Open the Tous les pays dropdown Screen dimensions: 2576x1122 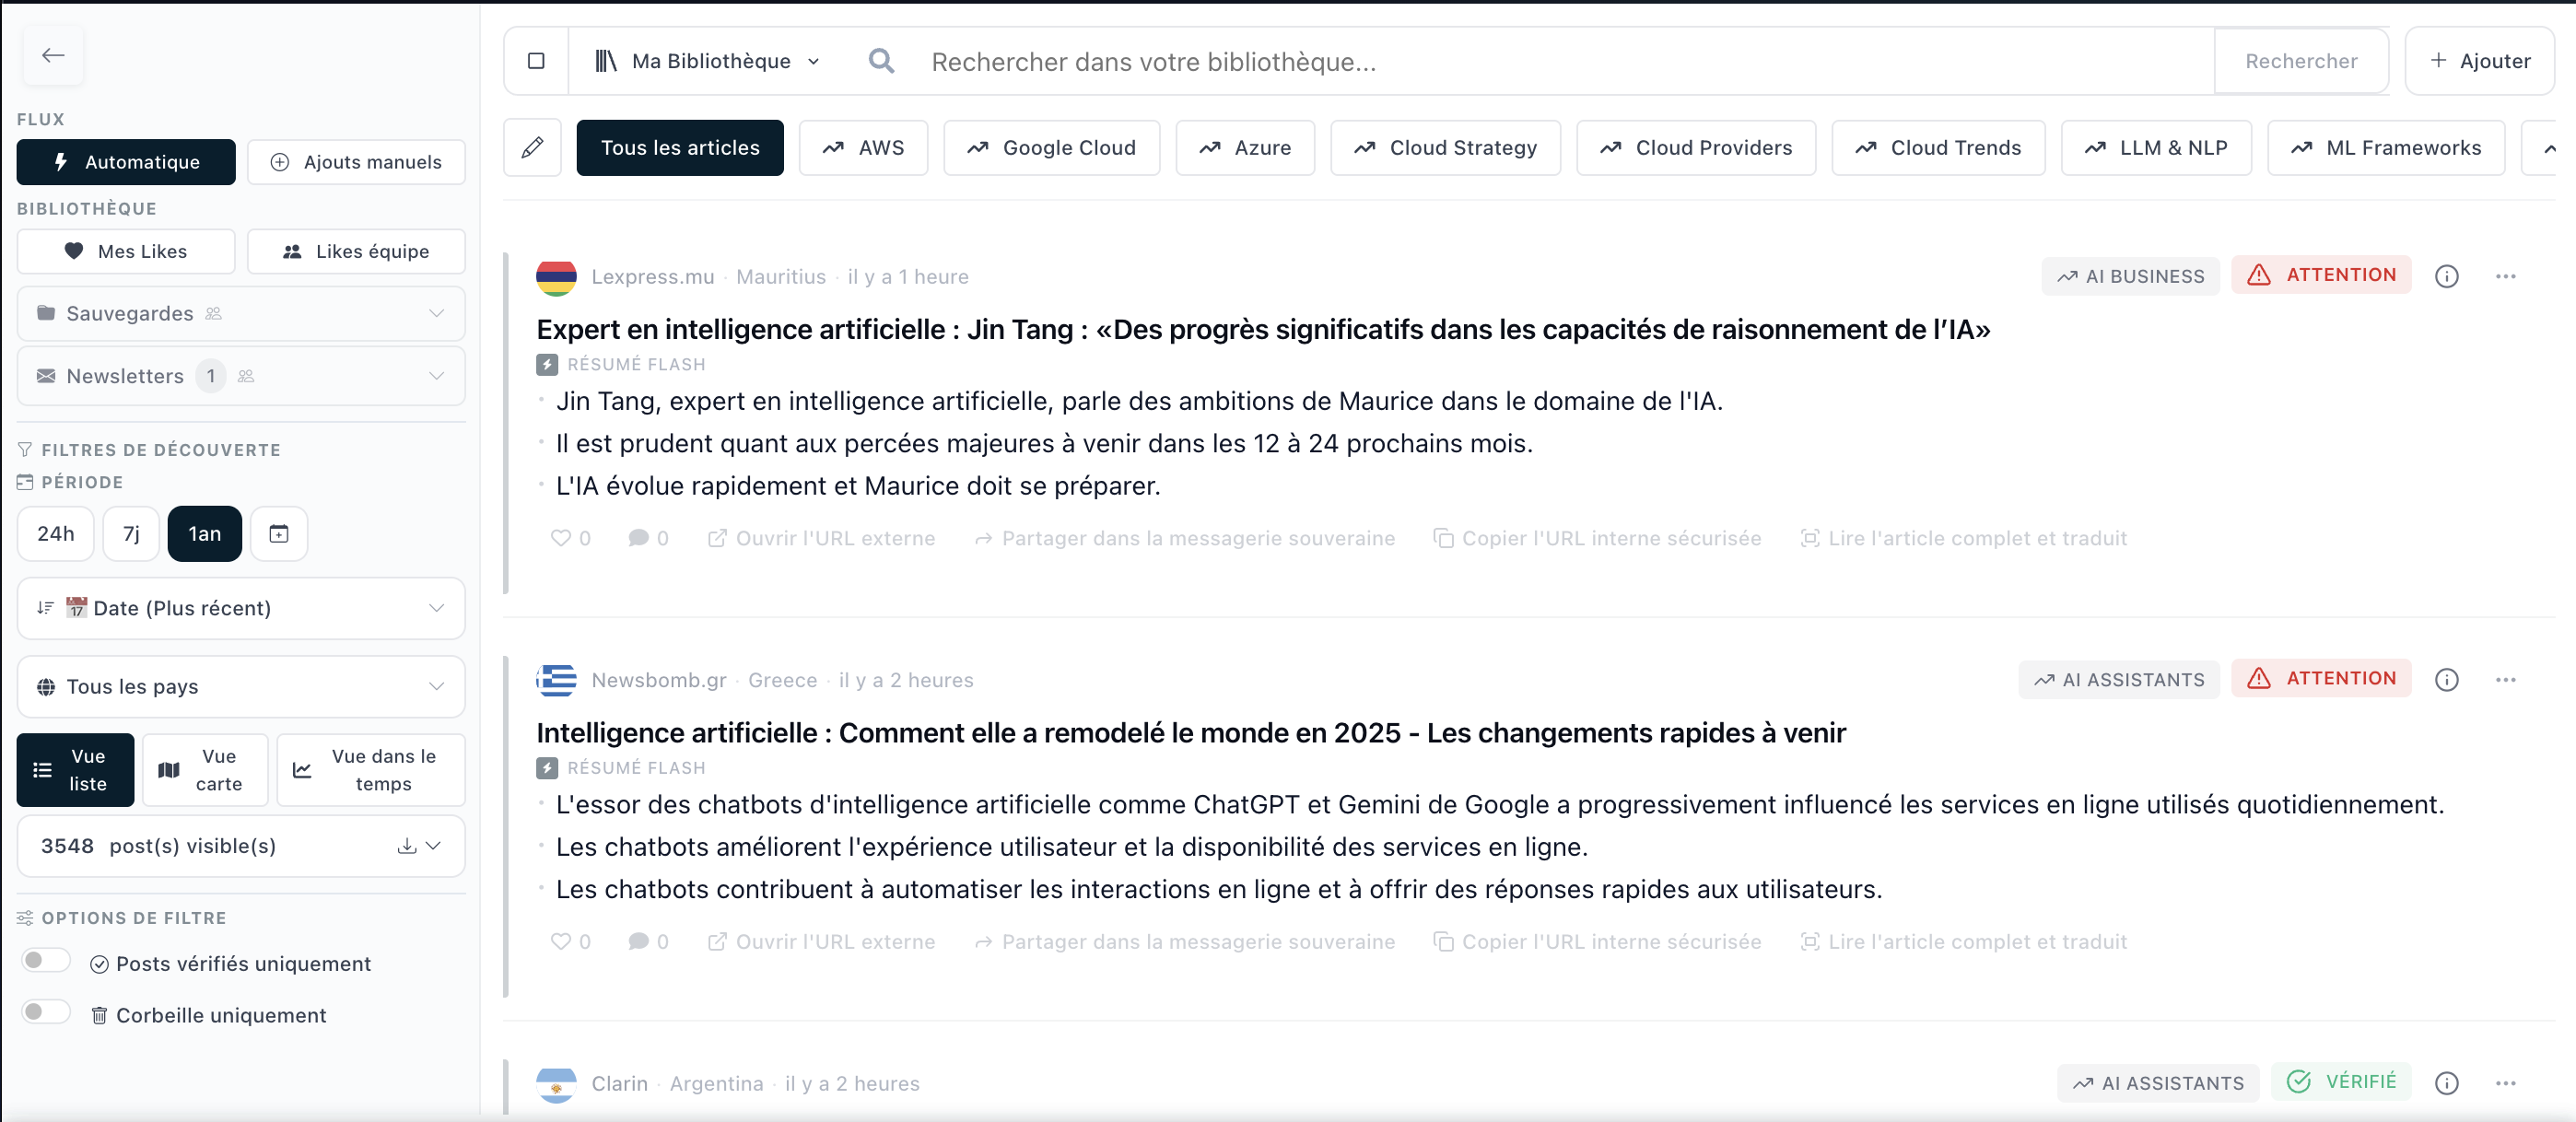[240, 687]
